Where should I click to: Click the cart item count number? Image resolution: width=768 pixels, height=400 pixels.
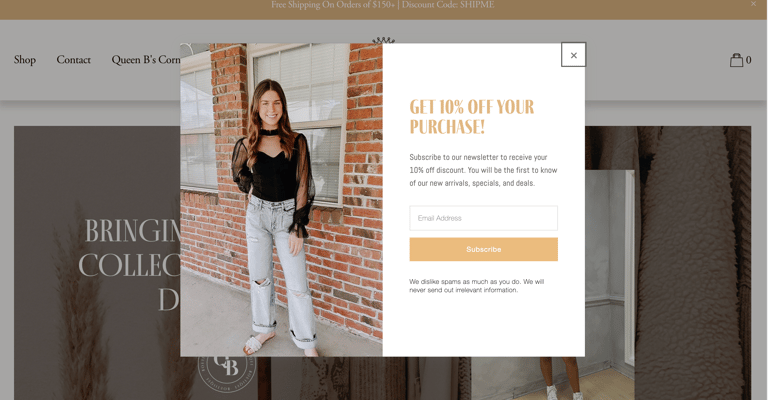coord(748,60)
